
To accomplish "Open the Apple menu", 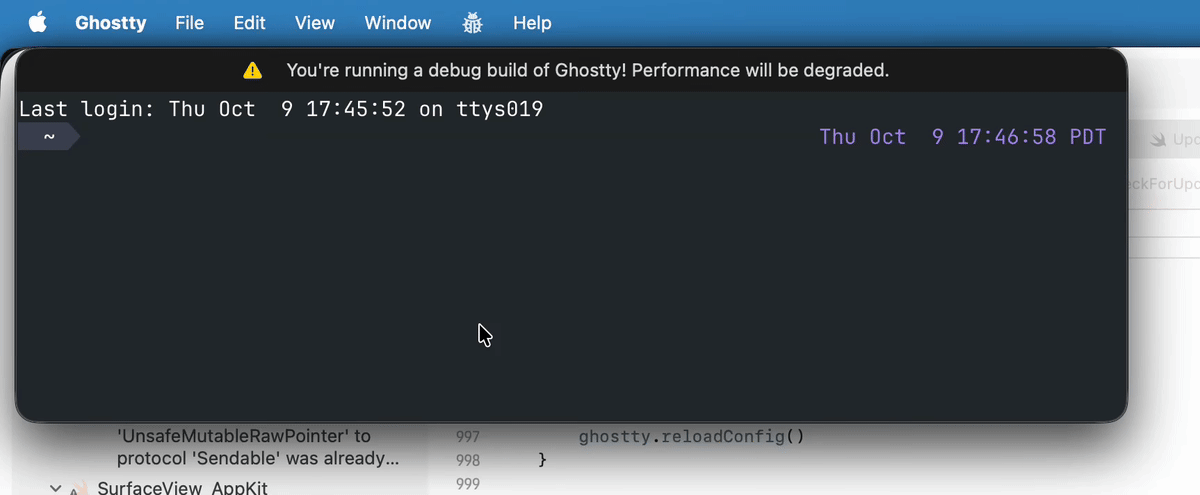I will coord(37,22).
